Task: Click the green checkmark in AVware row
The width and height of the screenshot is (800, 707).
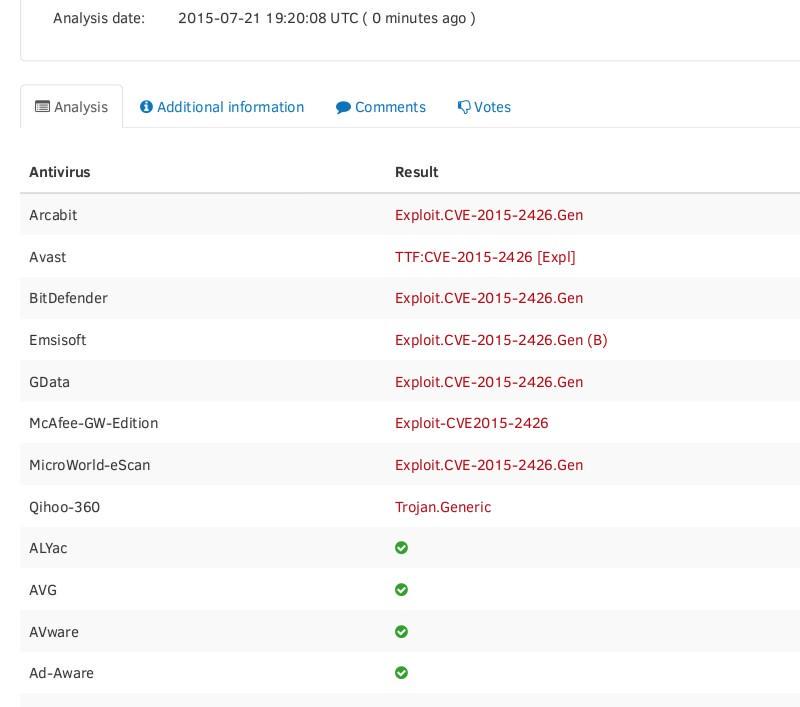Action: pos(402,632)
